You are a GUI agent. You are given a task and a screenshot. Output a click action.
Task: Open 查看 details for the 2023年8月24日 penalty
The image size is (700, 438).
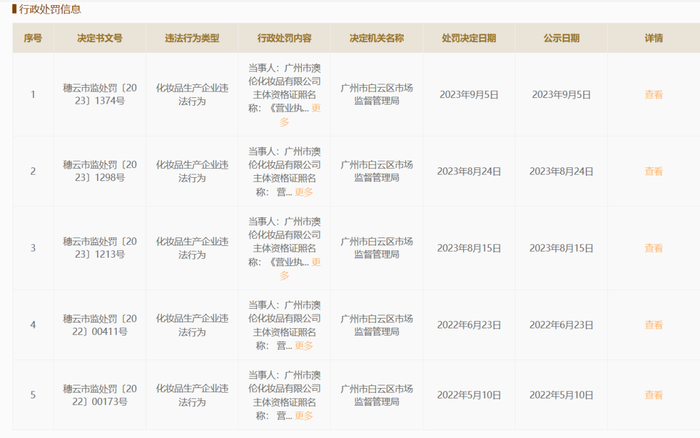tap(654, 171)
